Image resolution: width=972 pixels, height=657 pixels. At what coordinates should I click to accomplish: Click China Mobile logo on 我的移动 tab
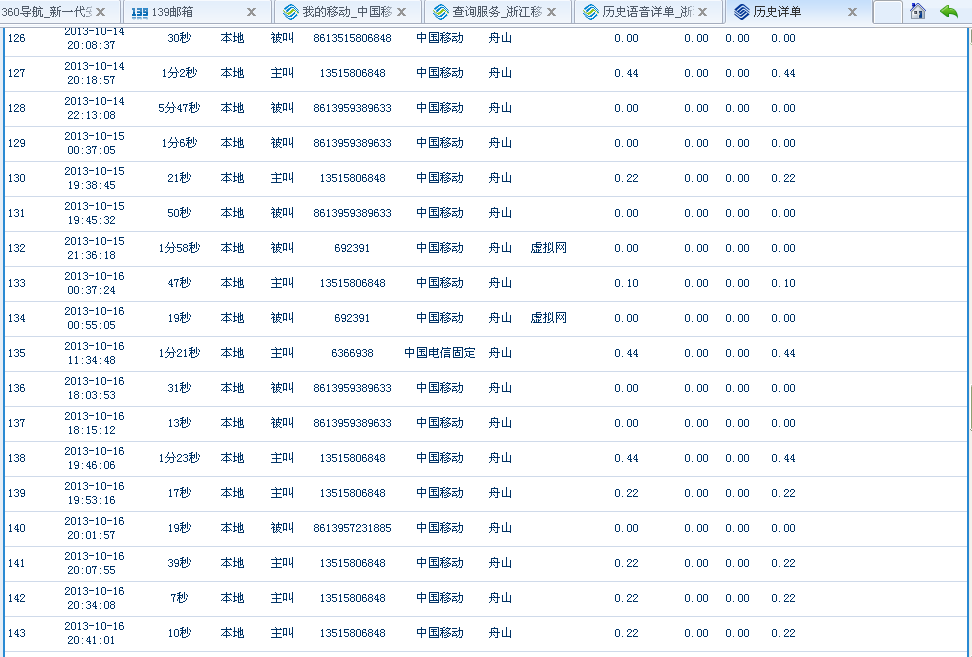tap(290, 12)
